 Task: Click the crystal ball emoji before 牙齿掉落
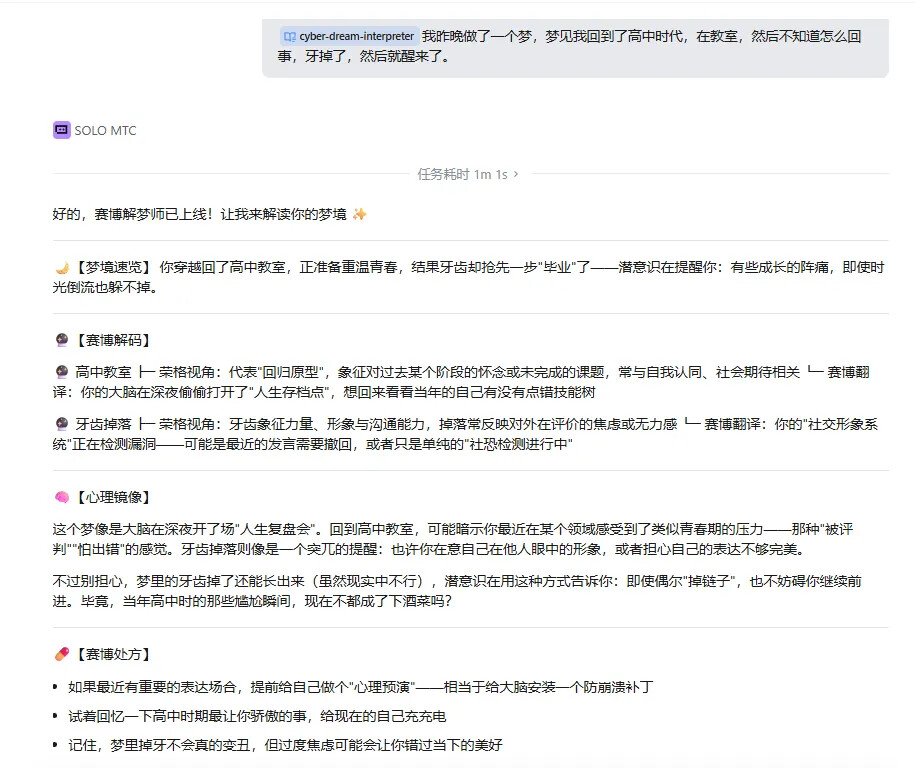tap(62, 424)
